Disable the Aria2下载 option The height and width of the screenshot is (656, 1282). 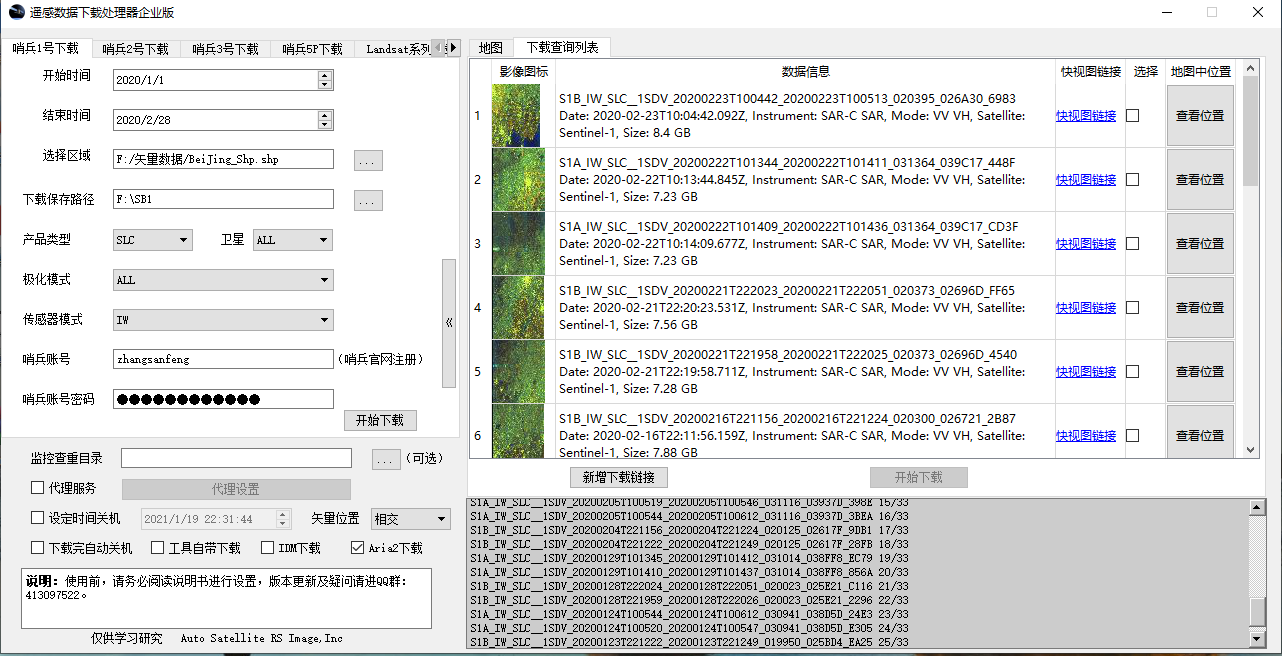click(356, 546)
